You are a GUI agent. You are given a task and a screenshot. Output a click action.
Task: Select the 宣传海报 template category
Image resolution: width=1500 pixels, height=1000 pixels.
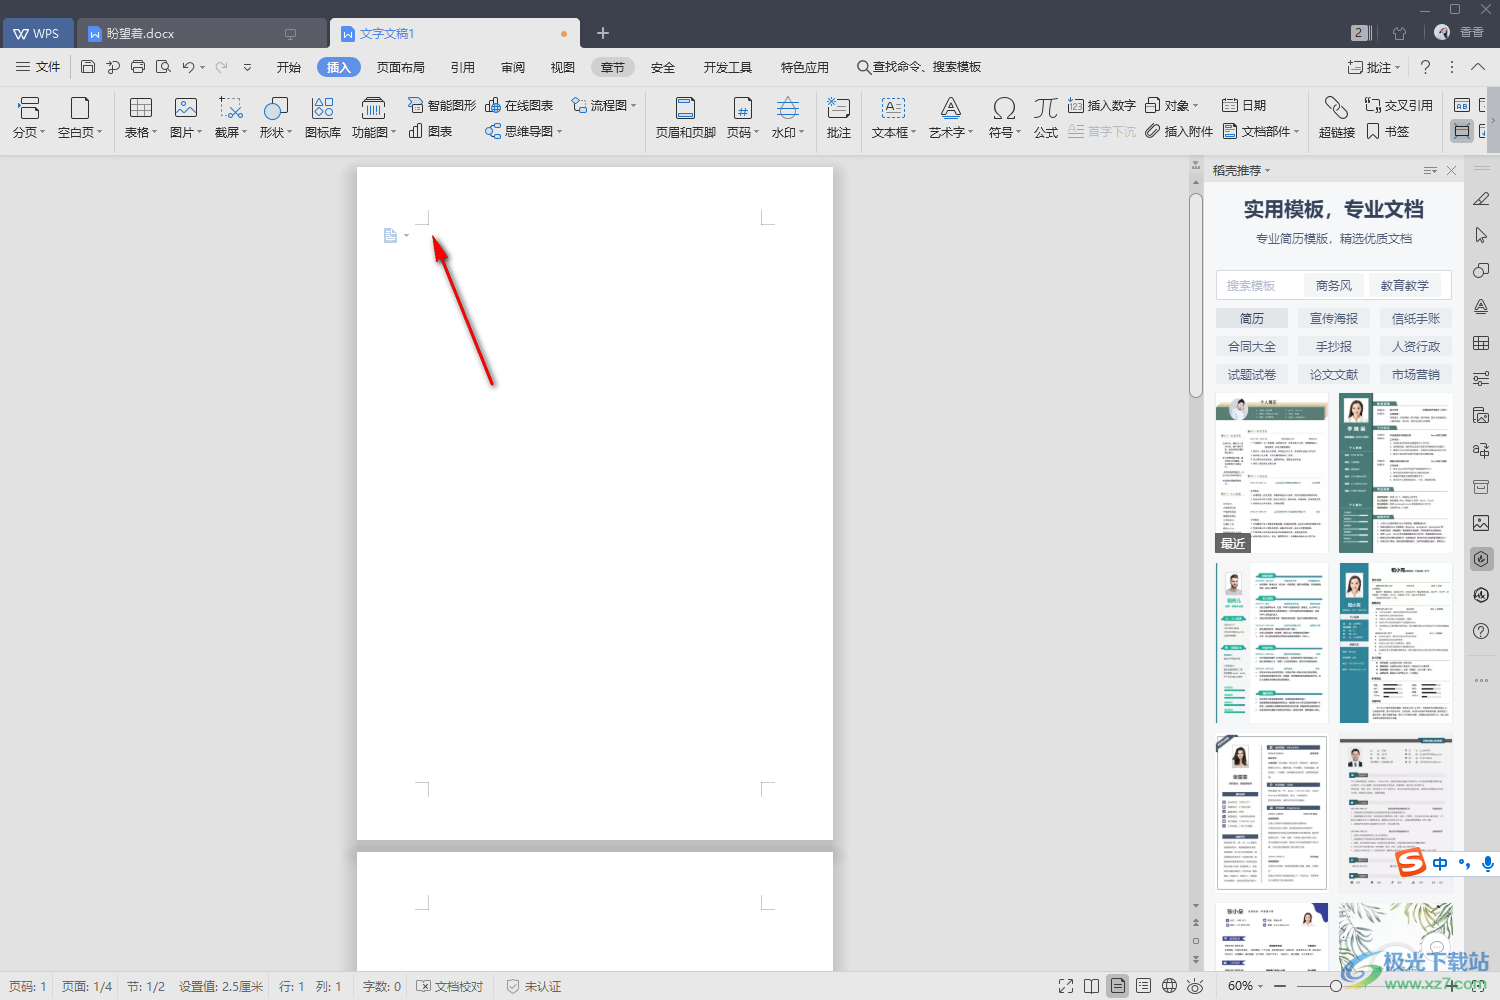(1334, 318)
